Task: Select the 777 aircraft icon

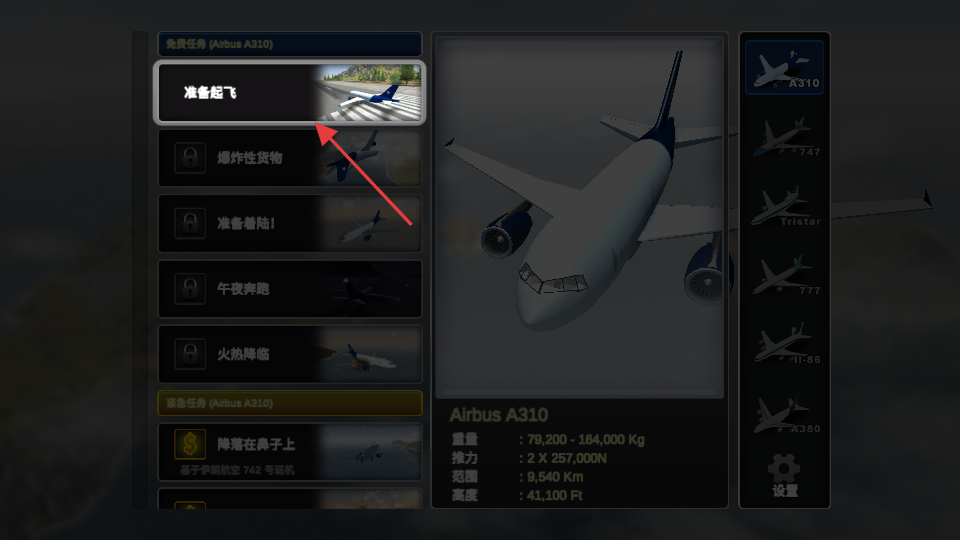Action: click(x=784, y=276)
